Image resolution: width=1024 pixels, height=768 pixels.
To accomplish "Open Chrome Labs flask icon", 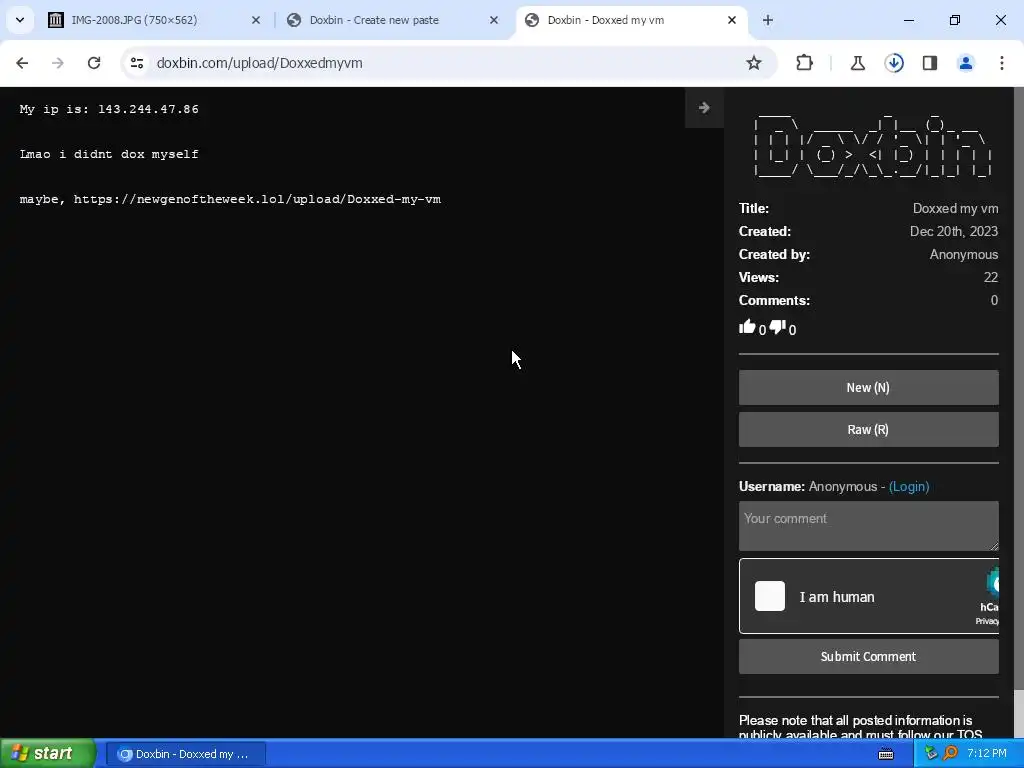I will pos(857,63).
